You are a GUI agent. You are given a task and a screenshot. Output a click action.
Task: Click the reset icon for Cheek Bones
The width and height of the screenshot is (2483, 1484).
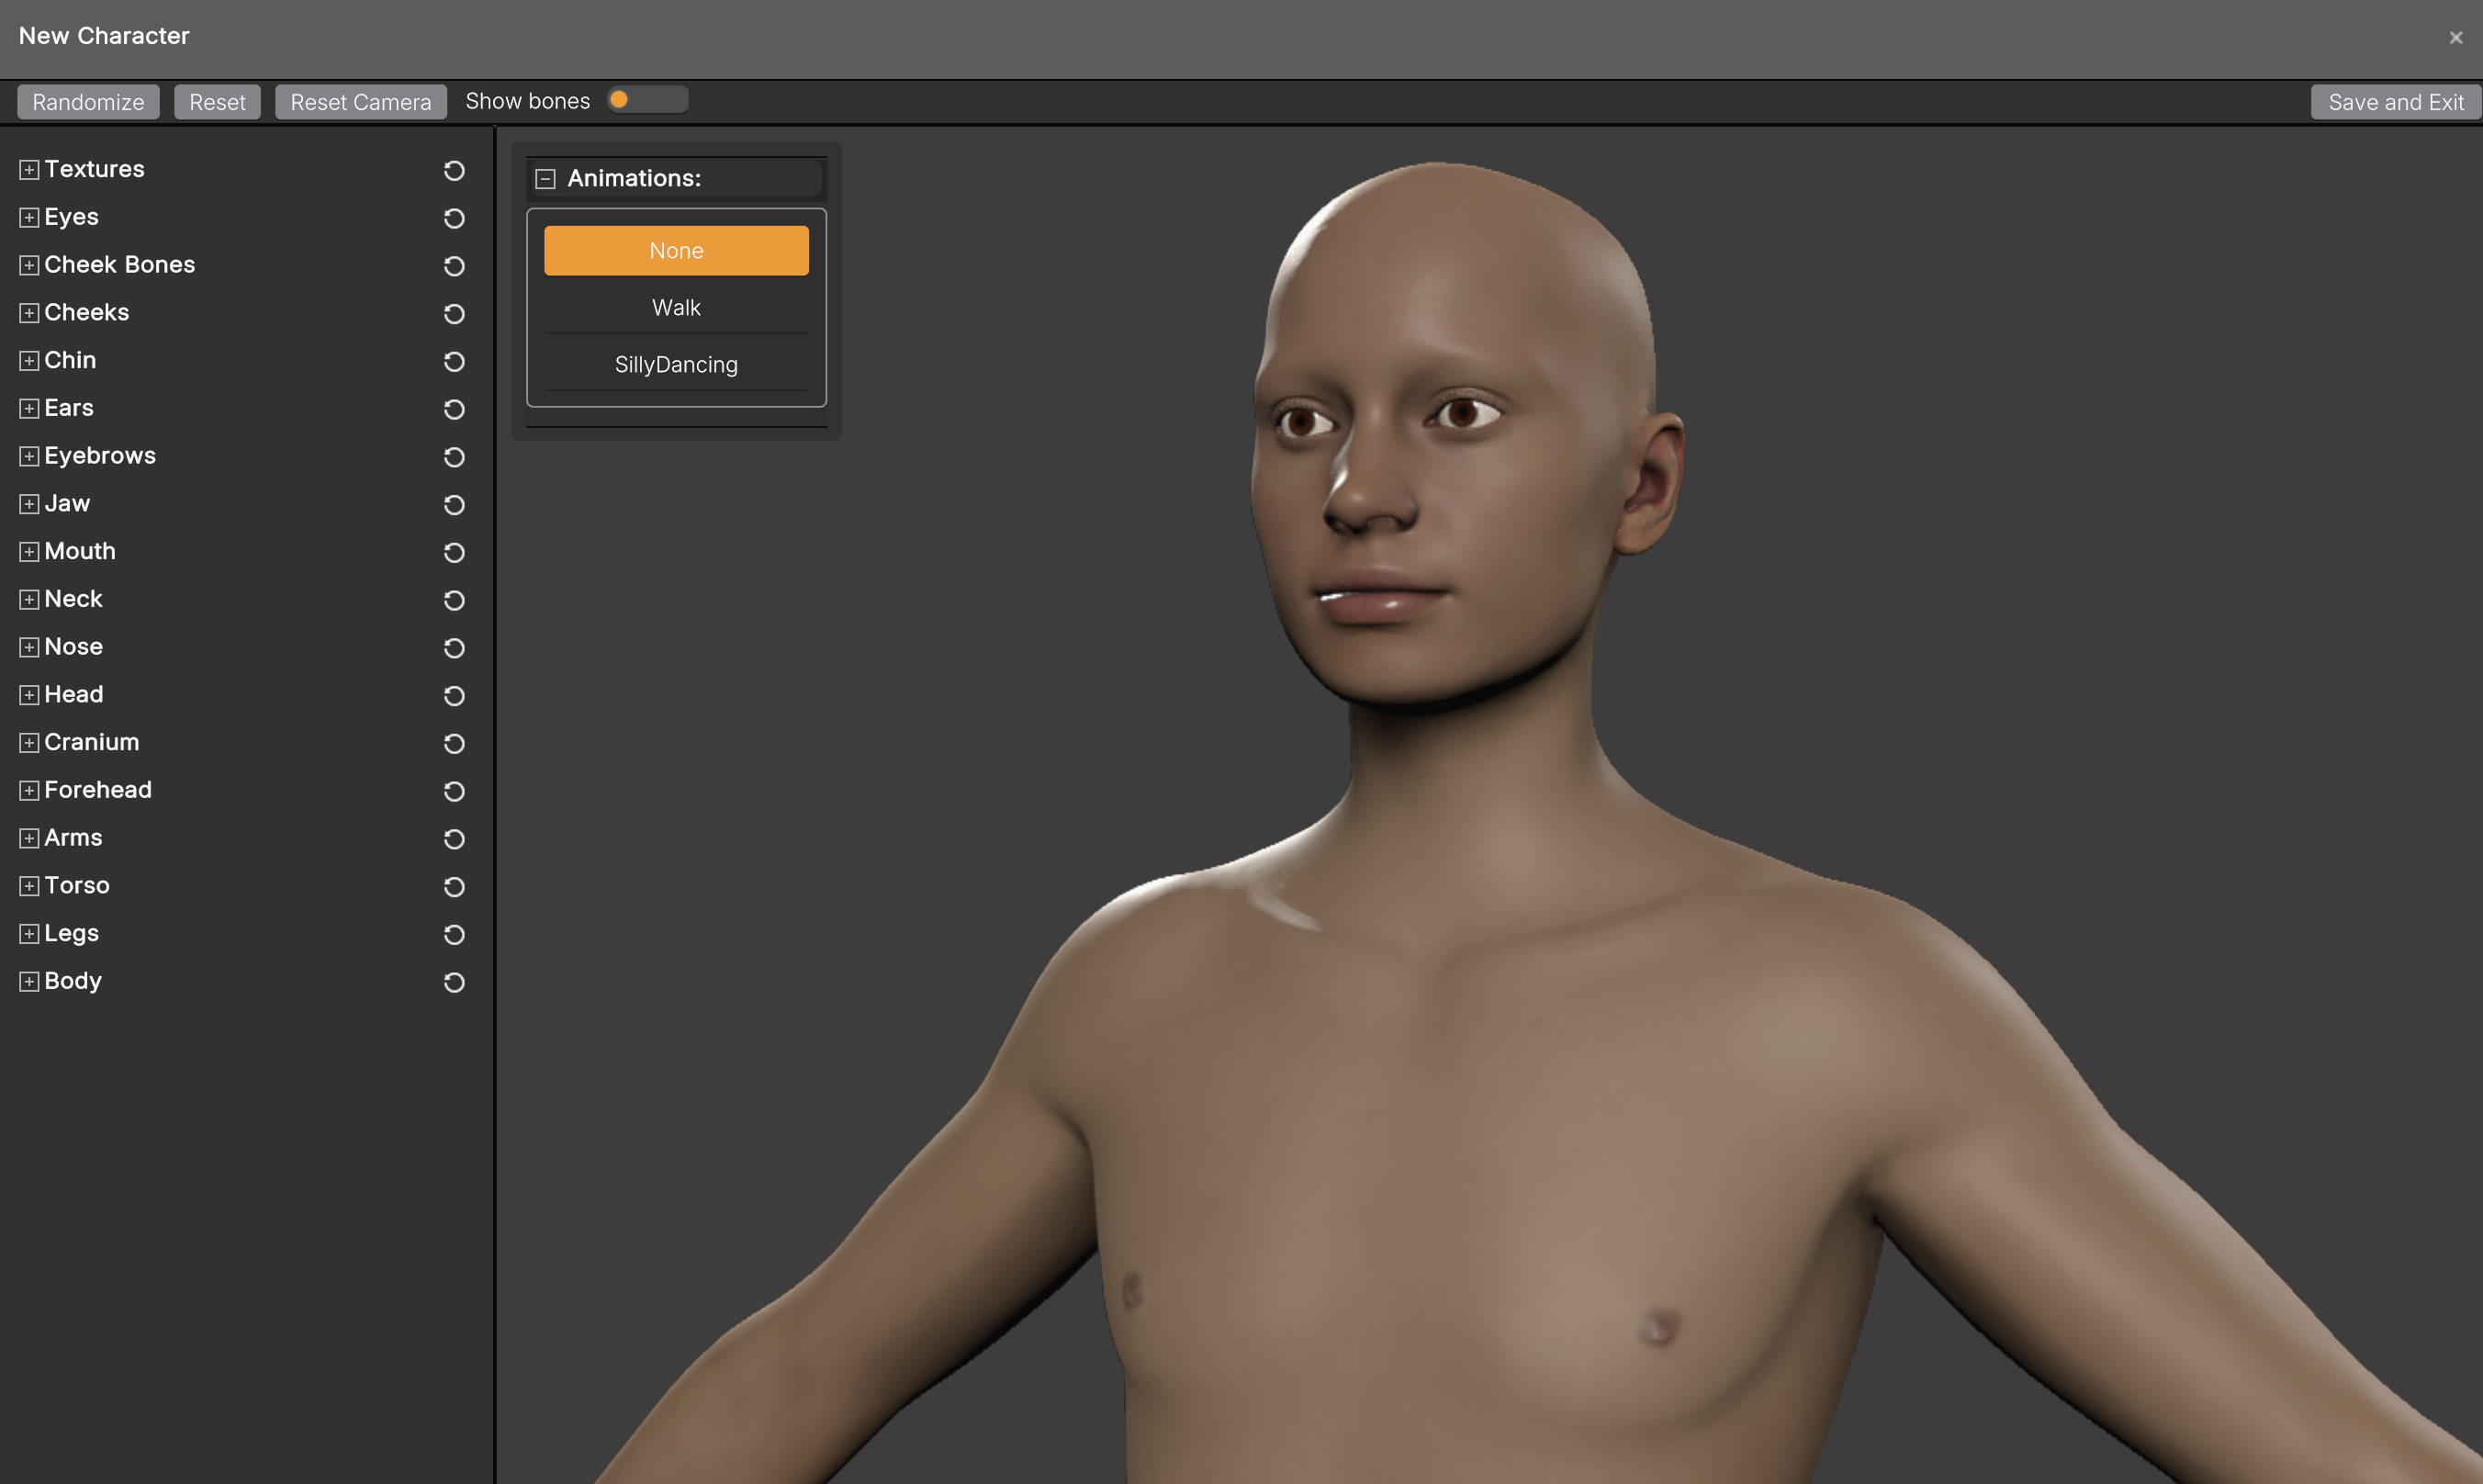point(454,266)
